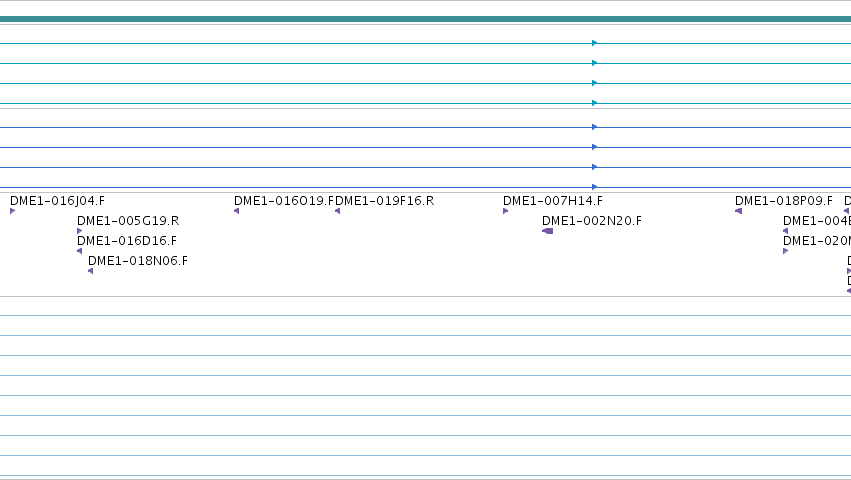
Task: Select the DME1-016O19.F feature label
Action: pyautogui.click(x=284, y=201)
